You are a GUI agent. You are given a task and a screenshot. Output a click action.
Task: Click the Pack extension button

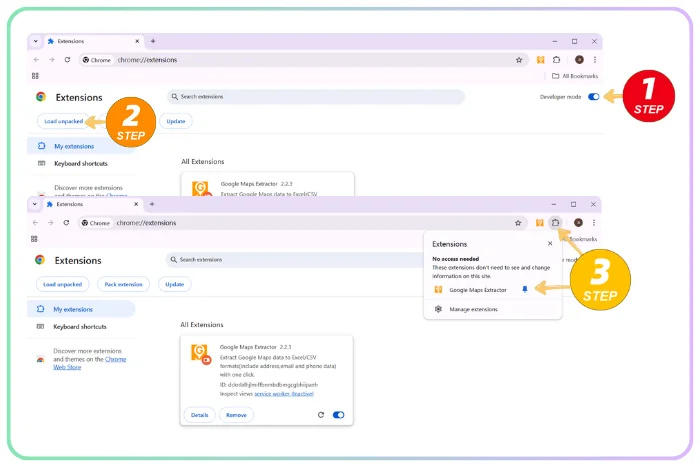123,284
